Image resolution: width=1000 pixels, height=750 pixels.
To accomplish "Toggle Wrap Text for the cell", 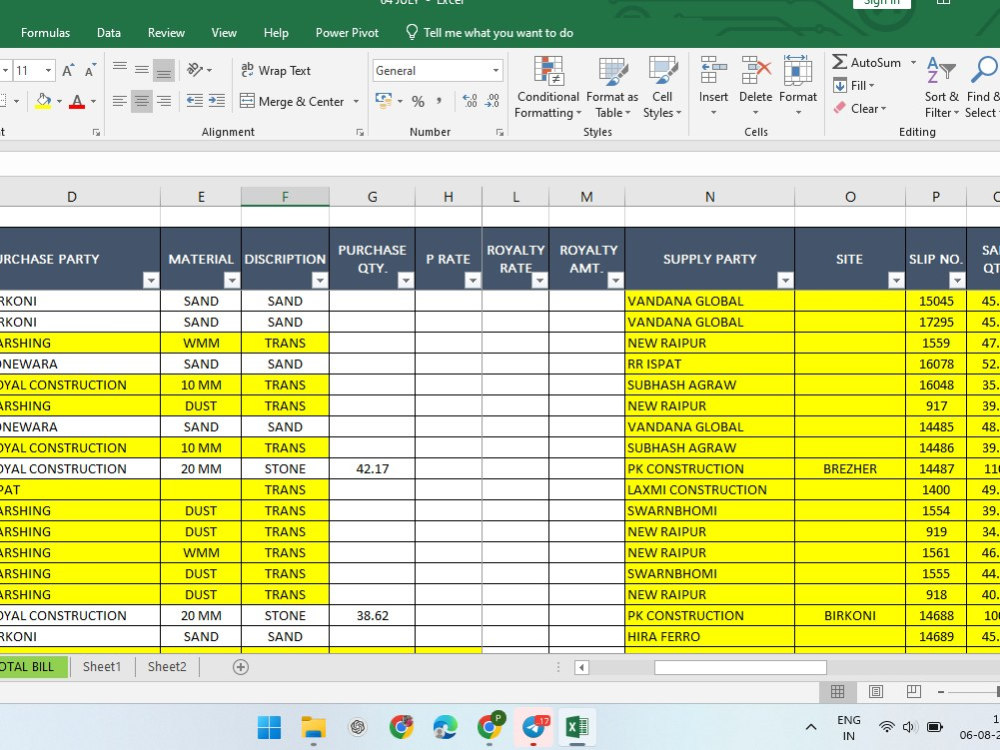I will pyautogui.click(x=276, y=71).
